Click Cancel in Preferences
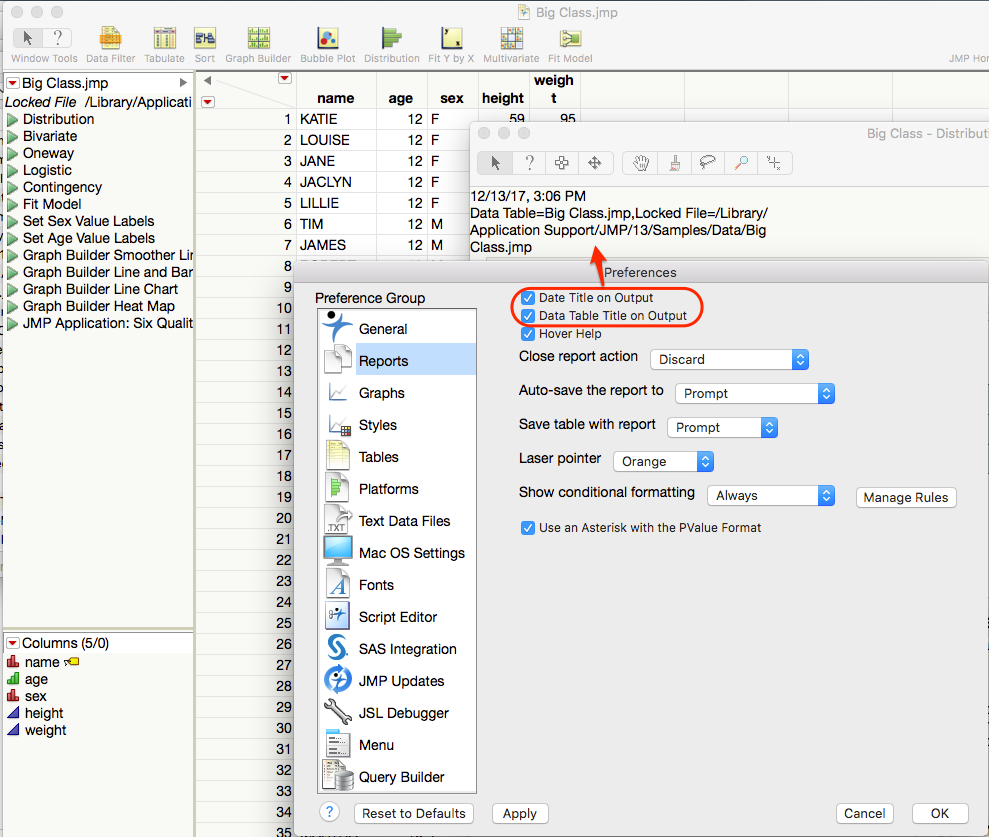Image resolution: width=989 pixels, height=837 pixels. [864, 814]
